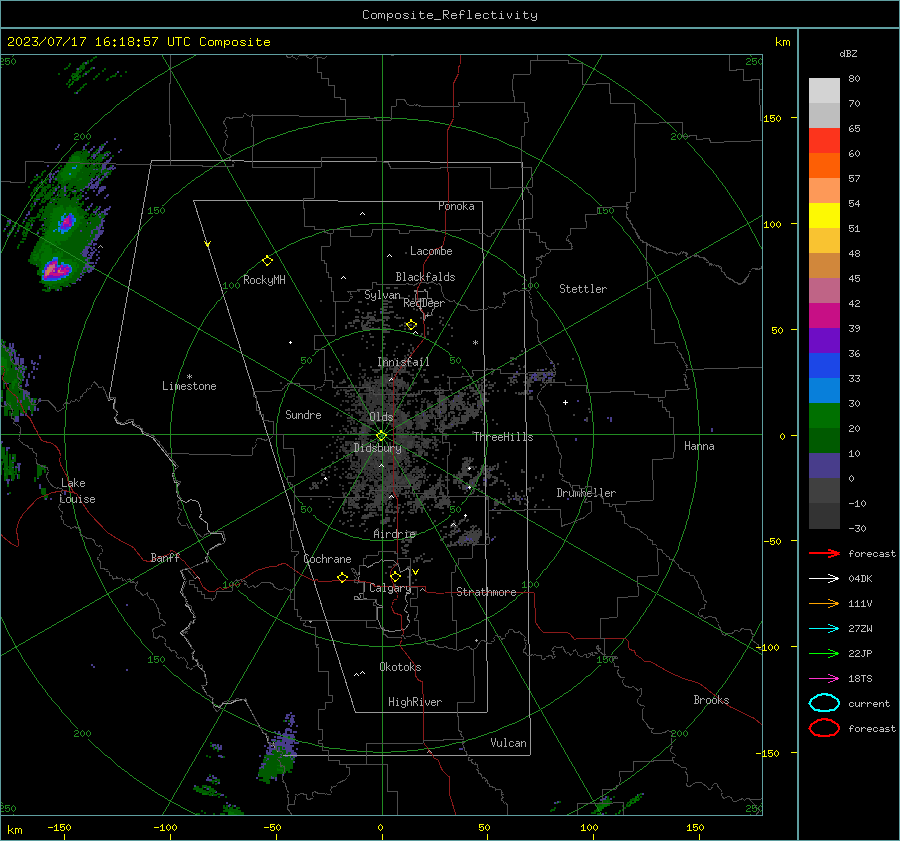Screen dimensions: 900x841
Task: Select the Lake Louise label
Action: [77, 491]
